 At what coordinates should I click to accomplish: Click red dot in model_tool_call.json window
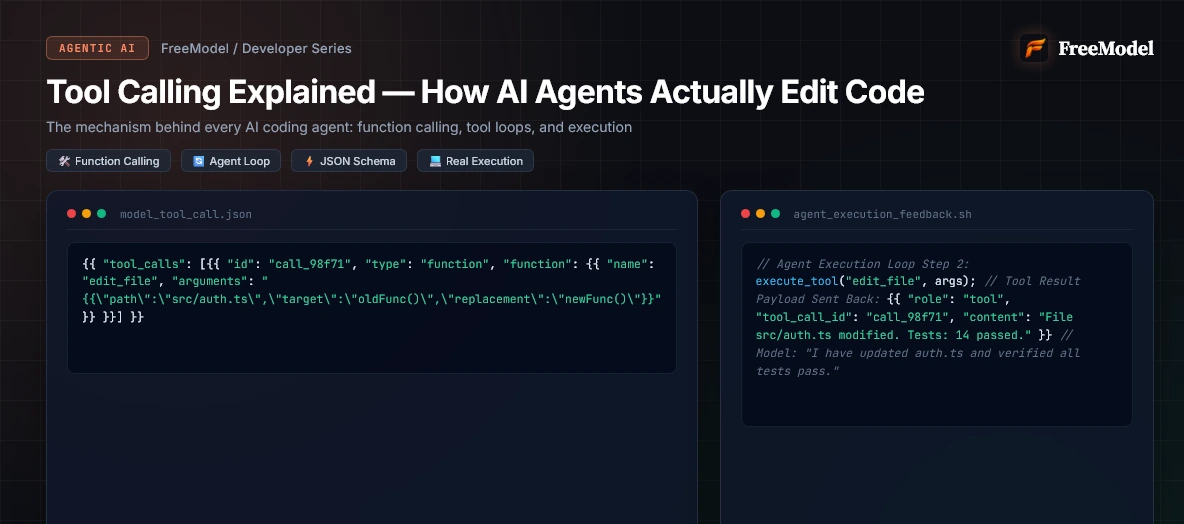[72, 214]
